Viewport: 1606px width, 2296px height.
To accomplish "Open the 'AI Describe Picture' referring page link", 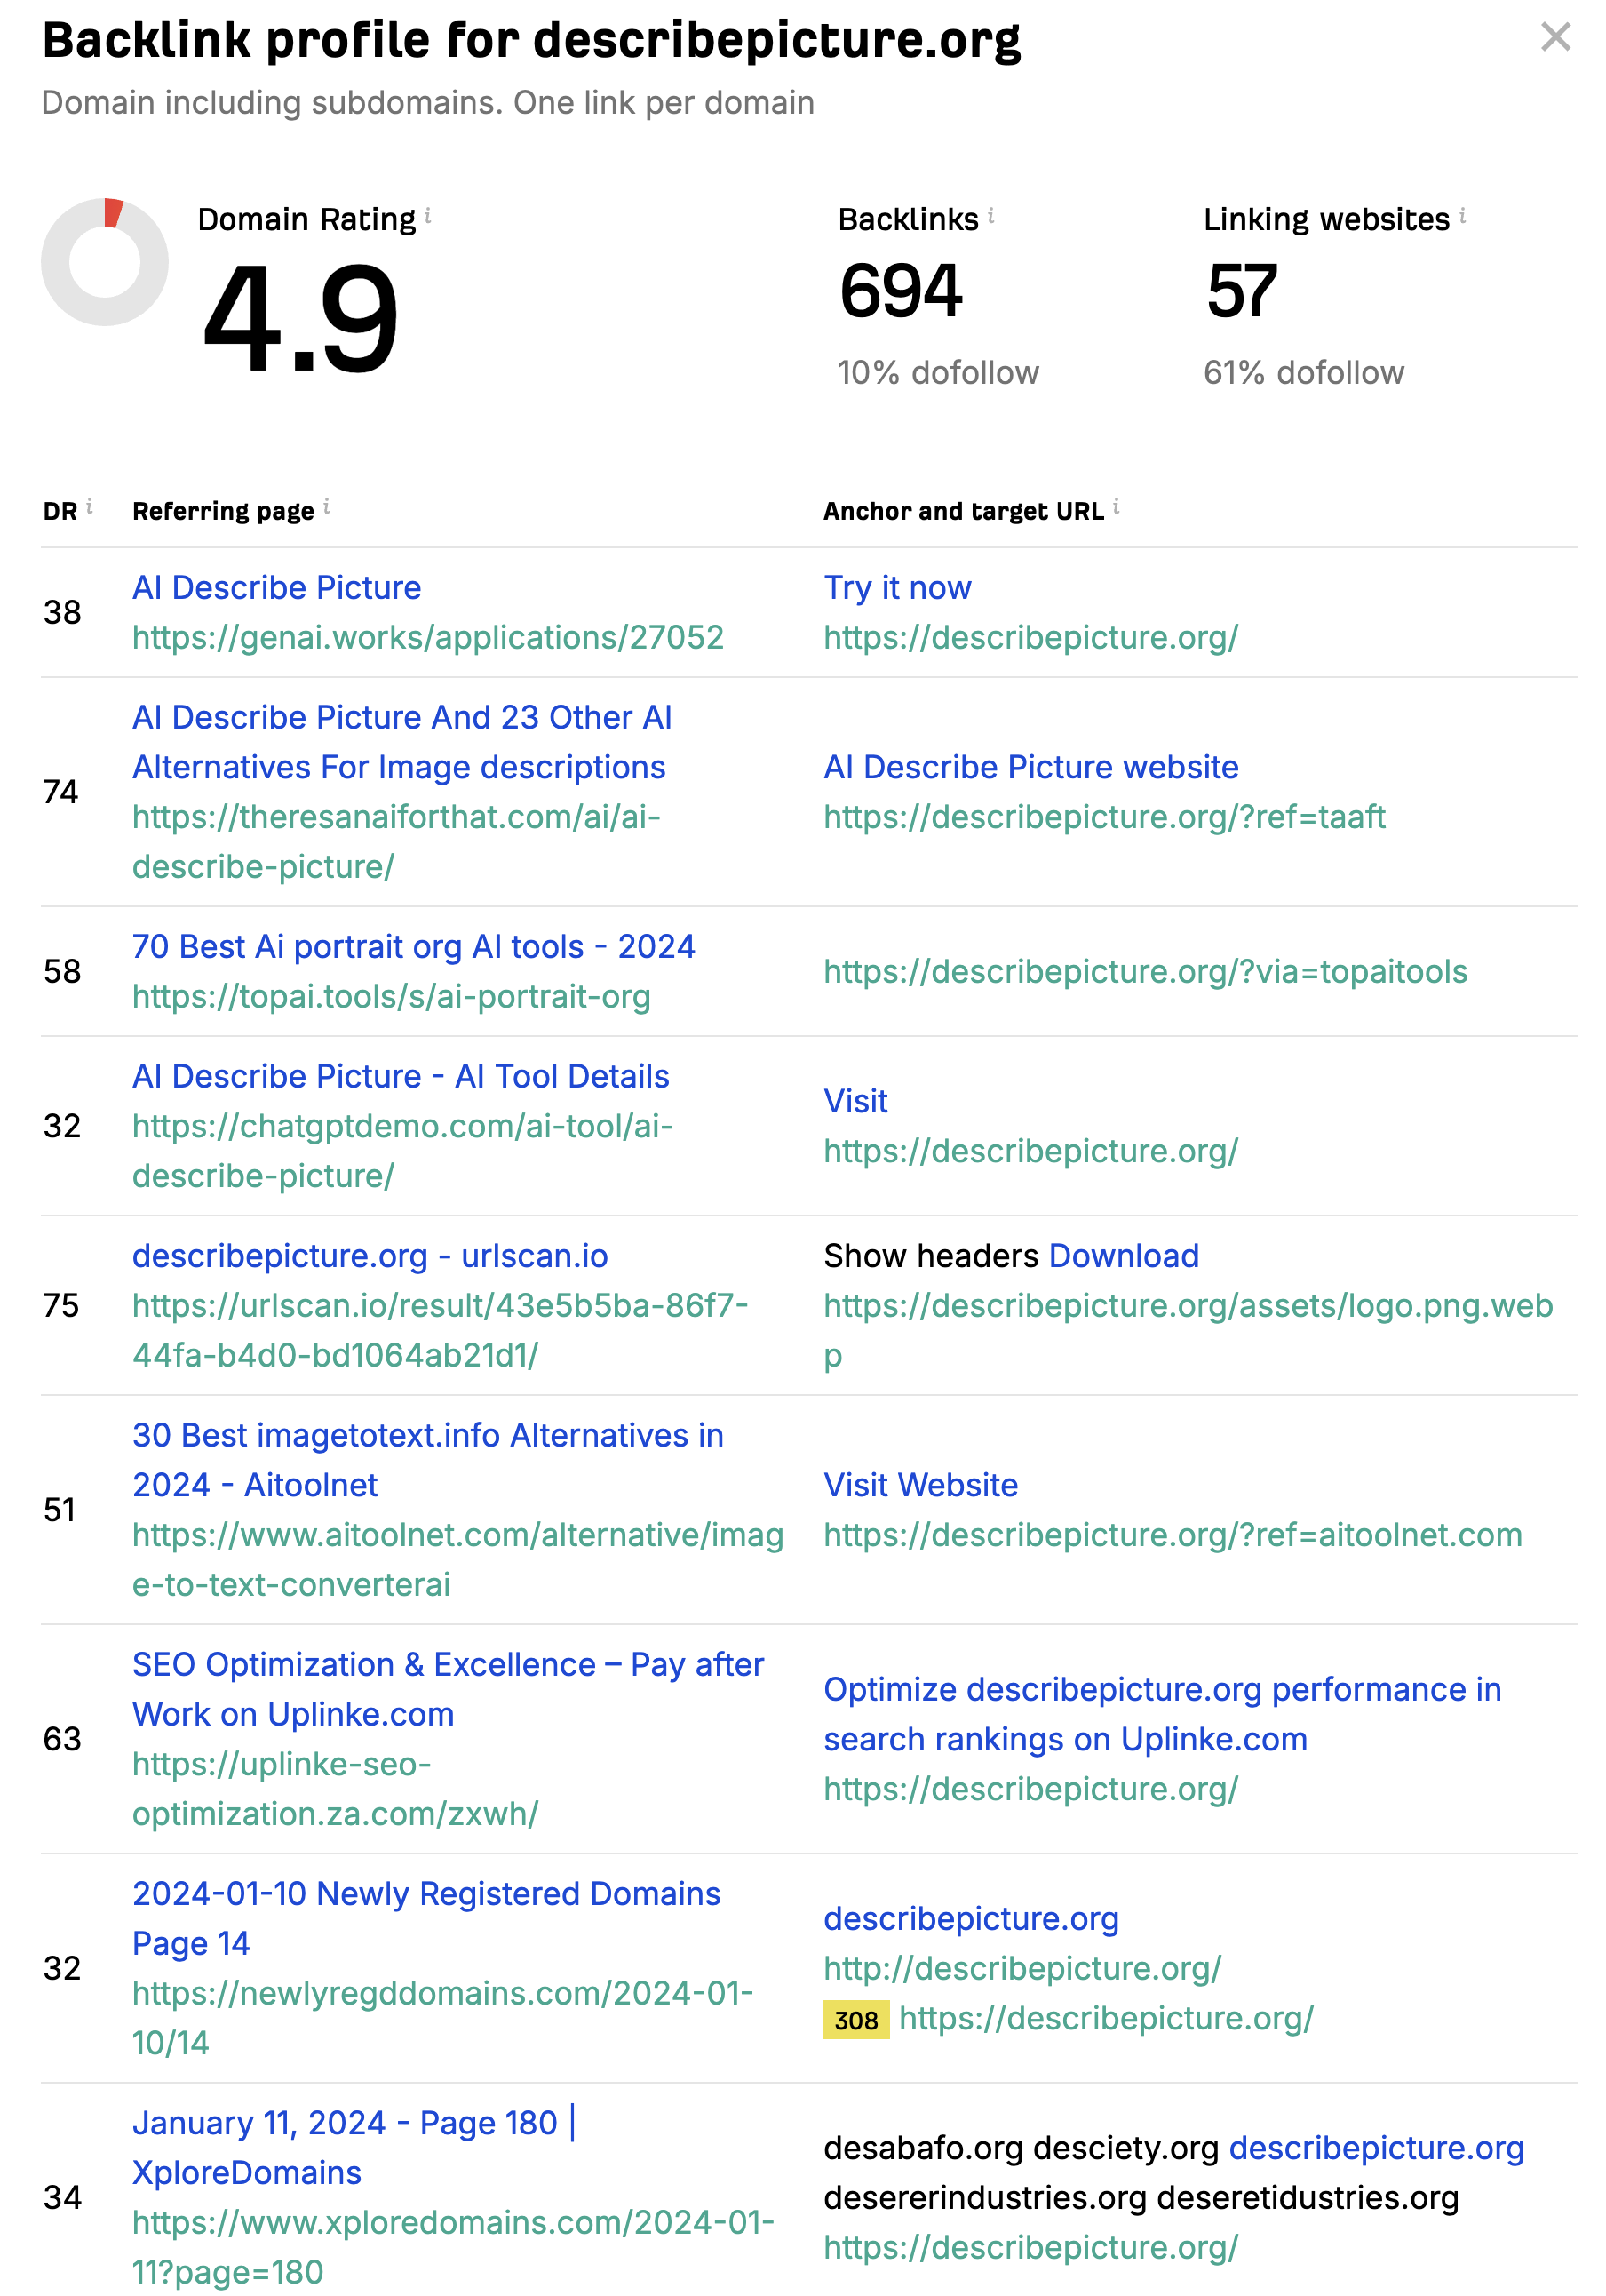I will point(277,587).
